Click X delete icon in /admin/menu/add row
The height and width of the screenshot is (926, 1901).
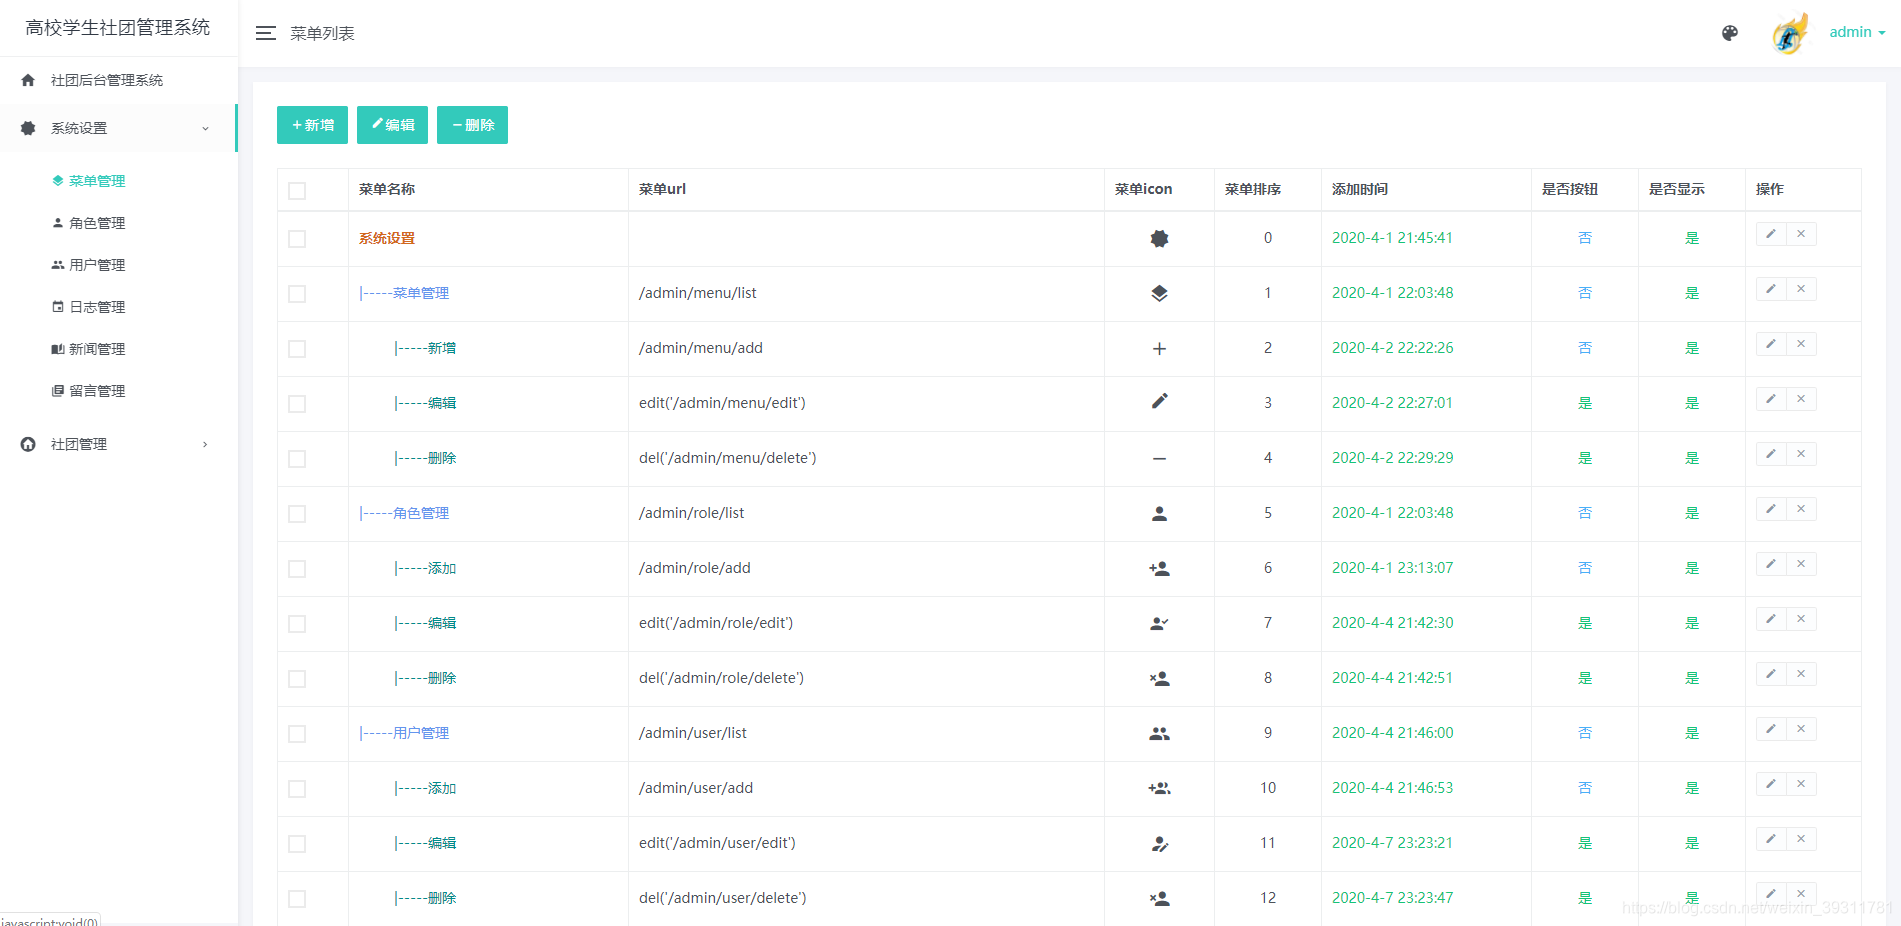coord(1801,344)
